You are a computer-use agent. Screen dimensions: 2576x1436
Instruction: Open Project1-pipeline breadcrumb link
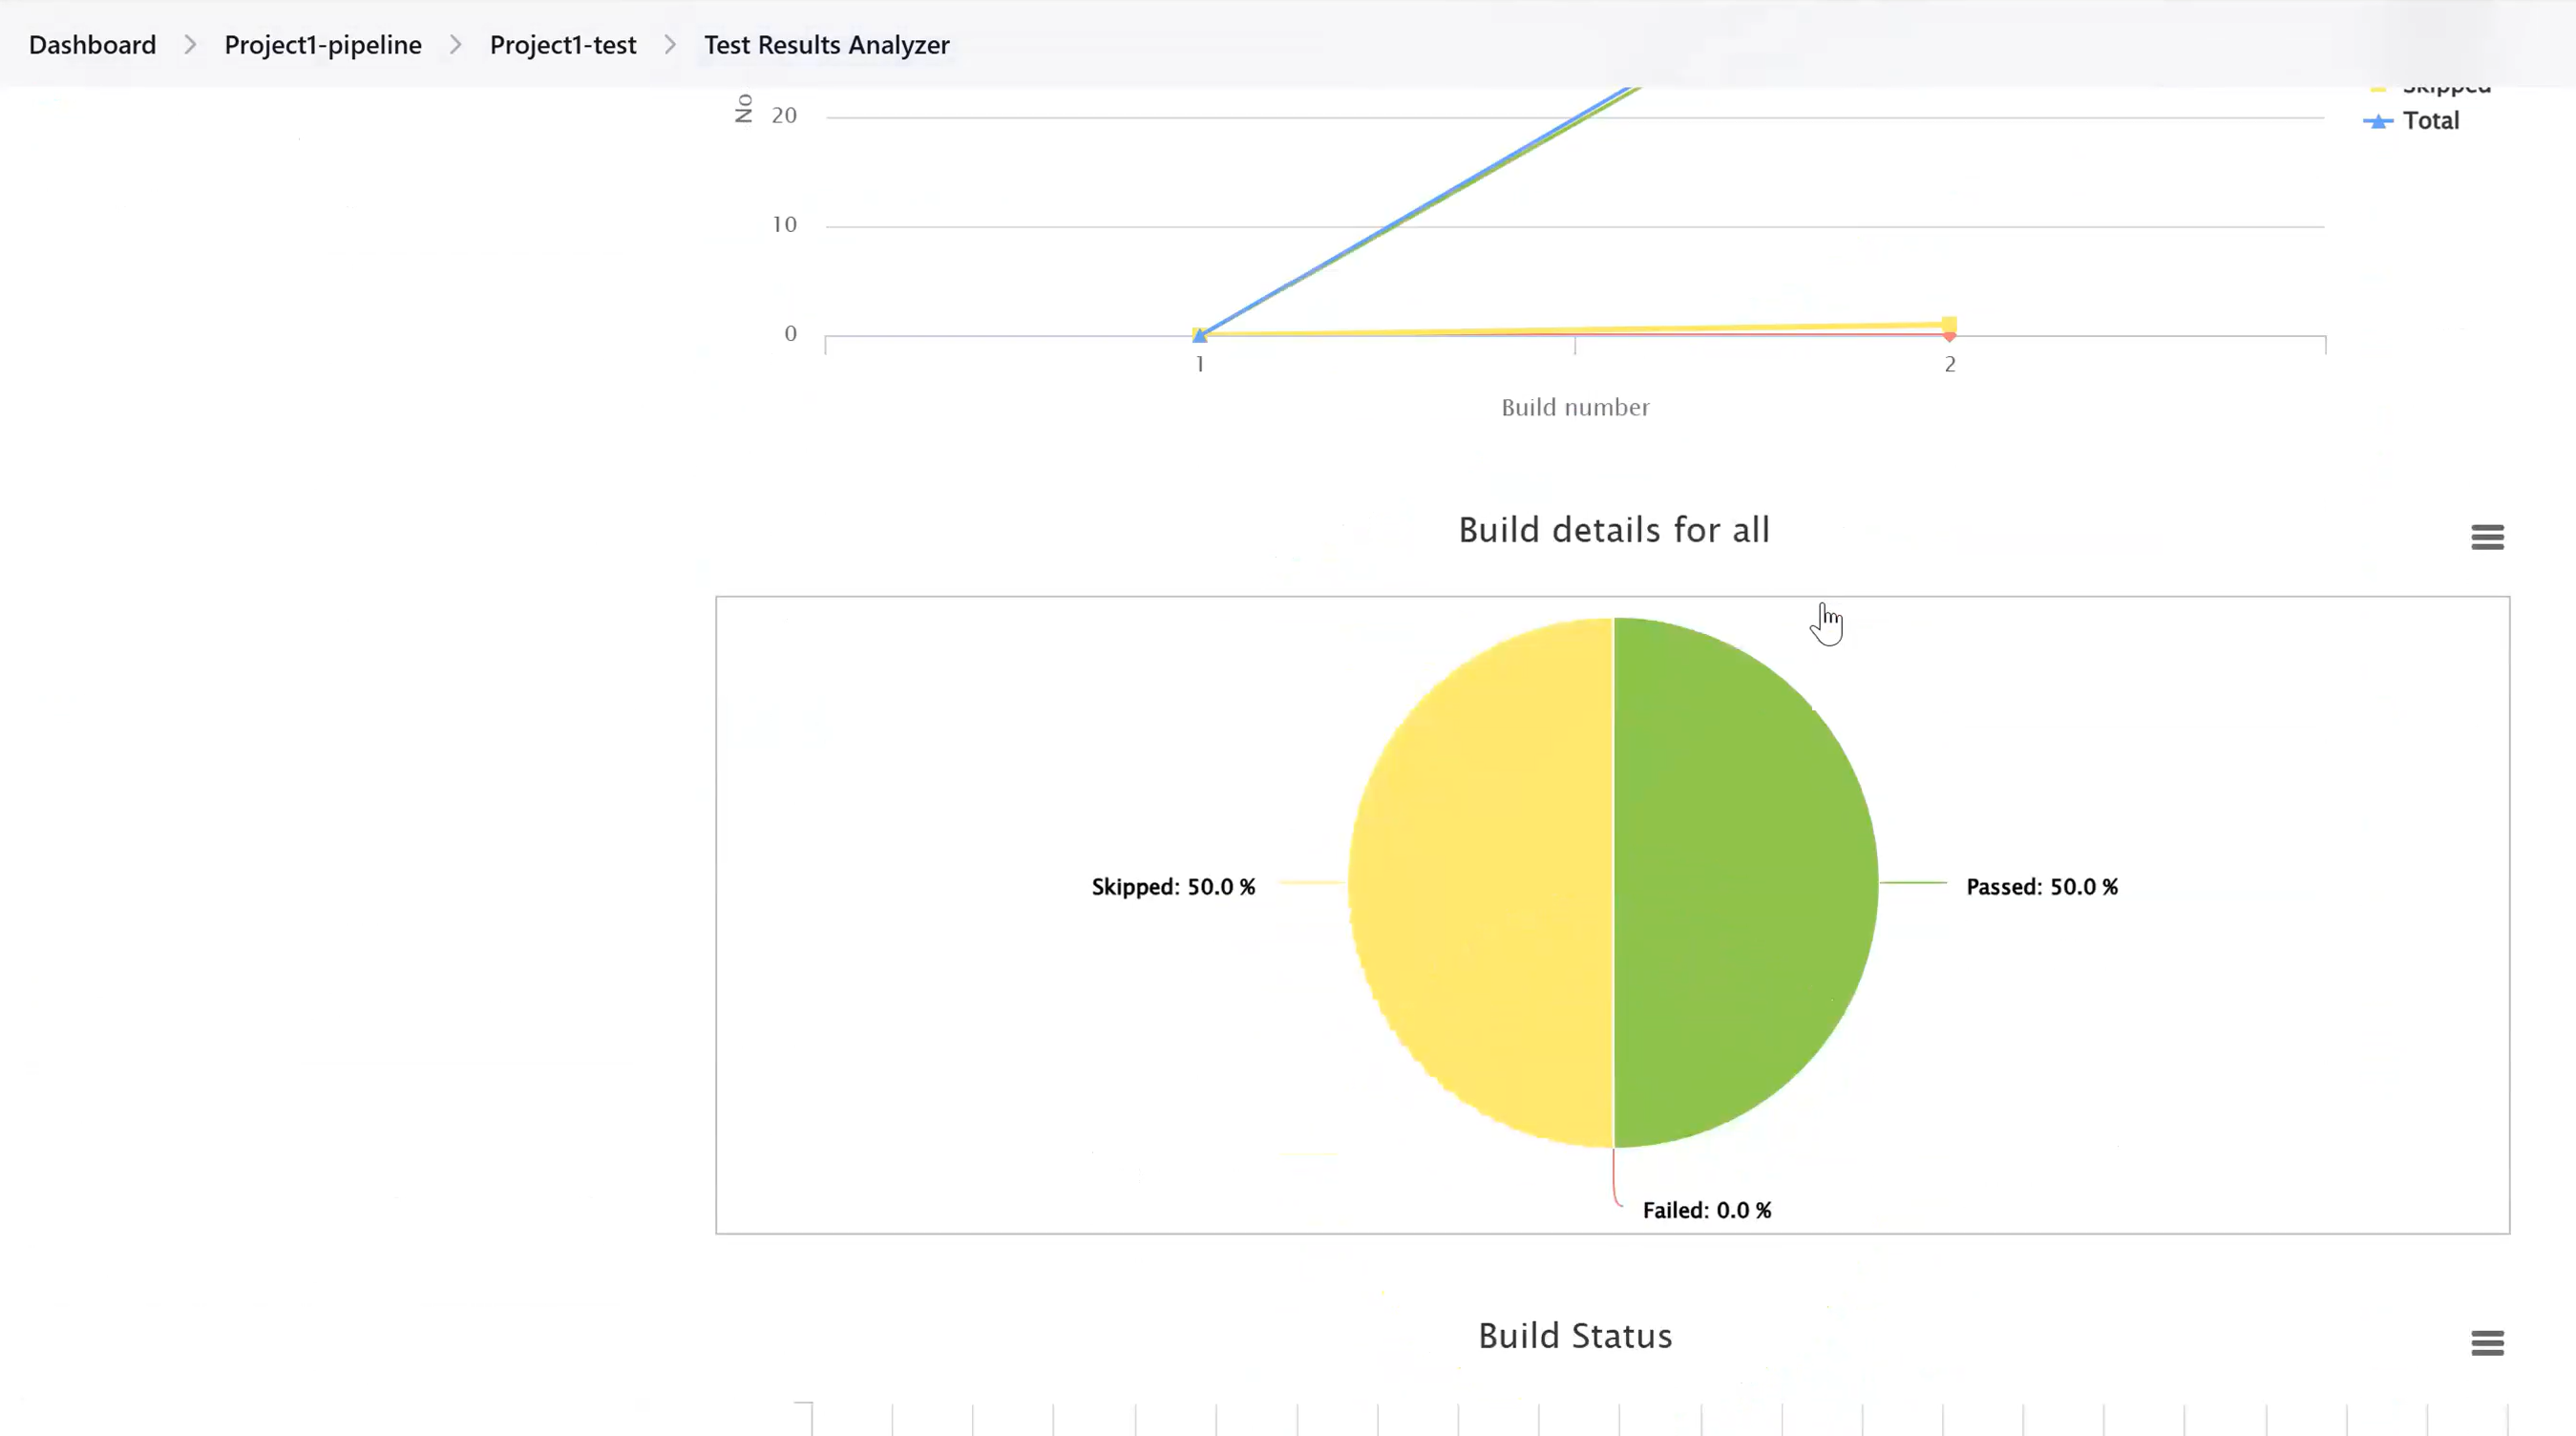coord(322,45)
